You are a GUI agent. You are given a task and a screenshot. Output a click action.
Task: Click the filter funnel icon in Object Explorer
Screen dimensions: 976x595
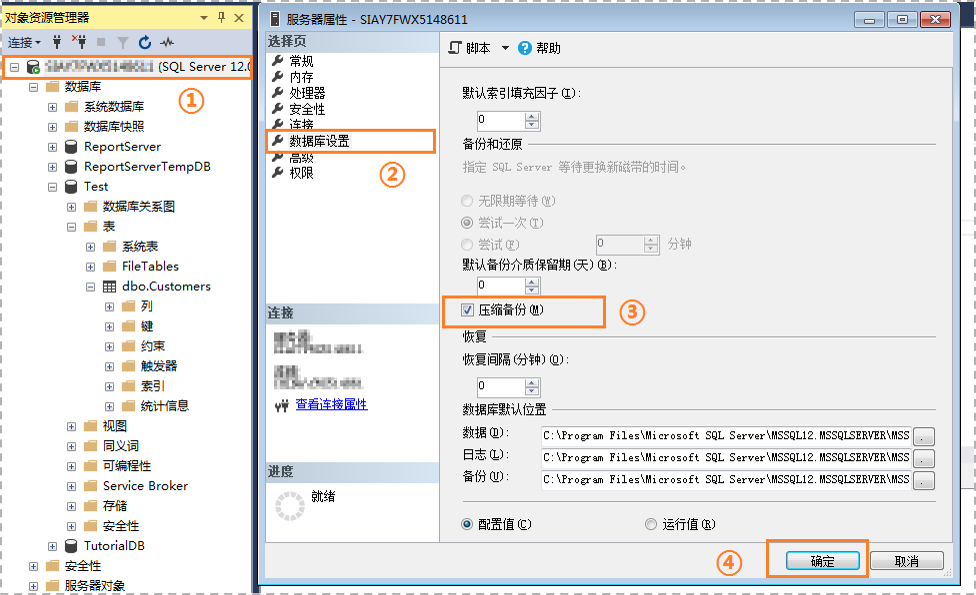[x=123, y=42]
